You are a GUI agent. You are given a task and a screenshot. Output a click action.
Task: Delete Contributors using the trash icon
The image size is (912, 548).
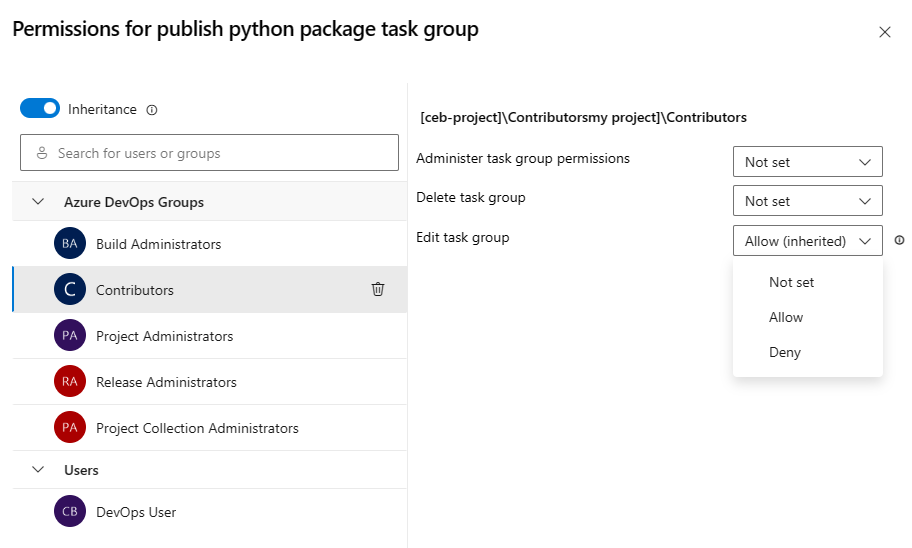378,289
